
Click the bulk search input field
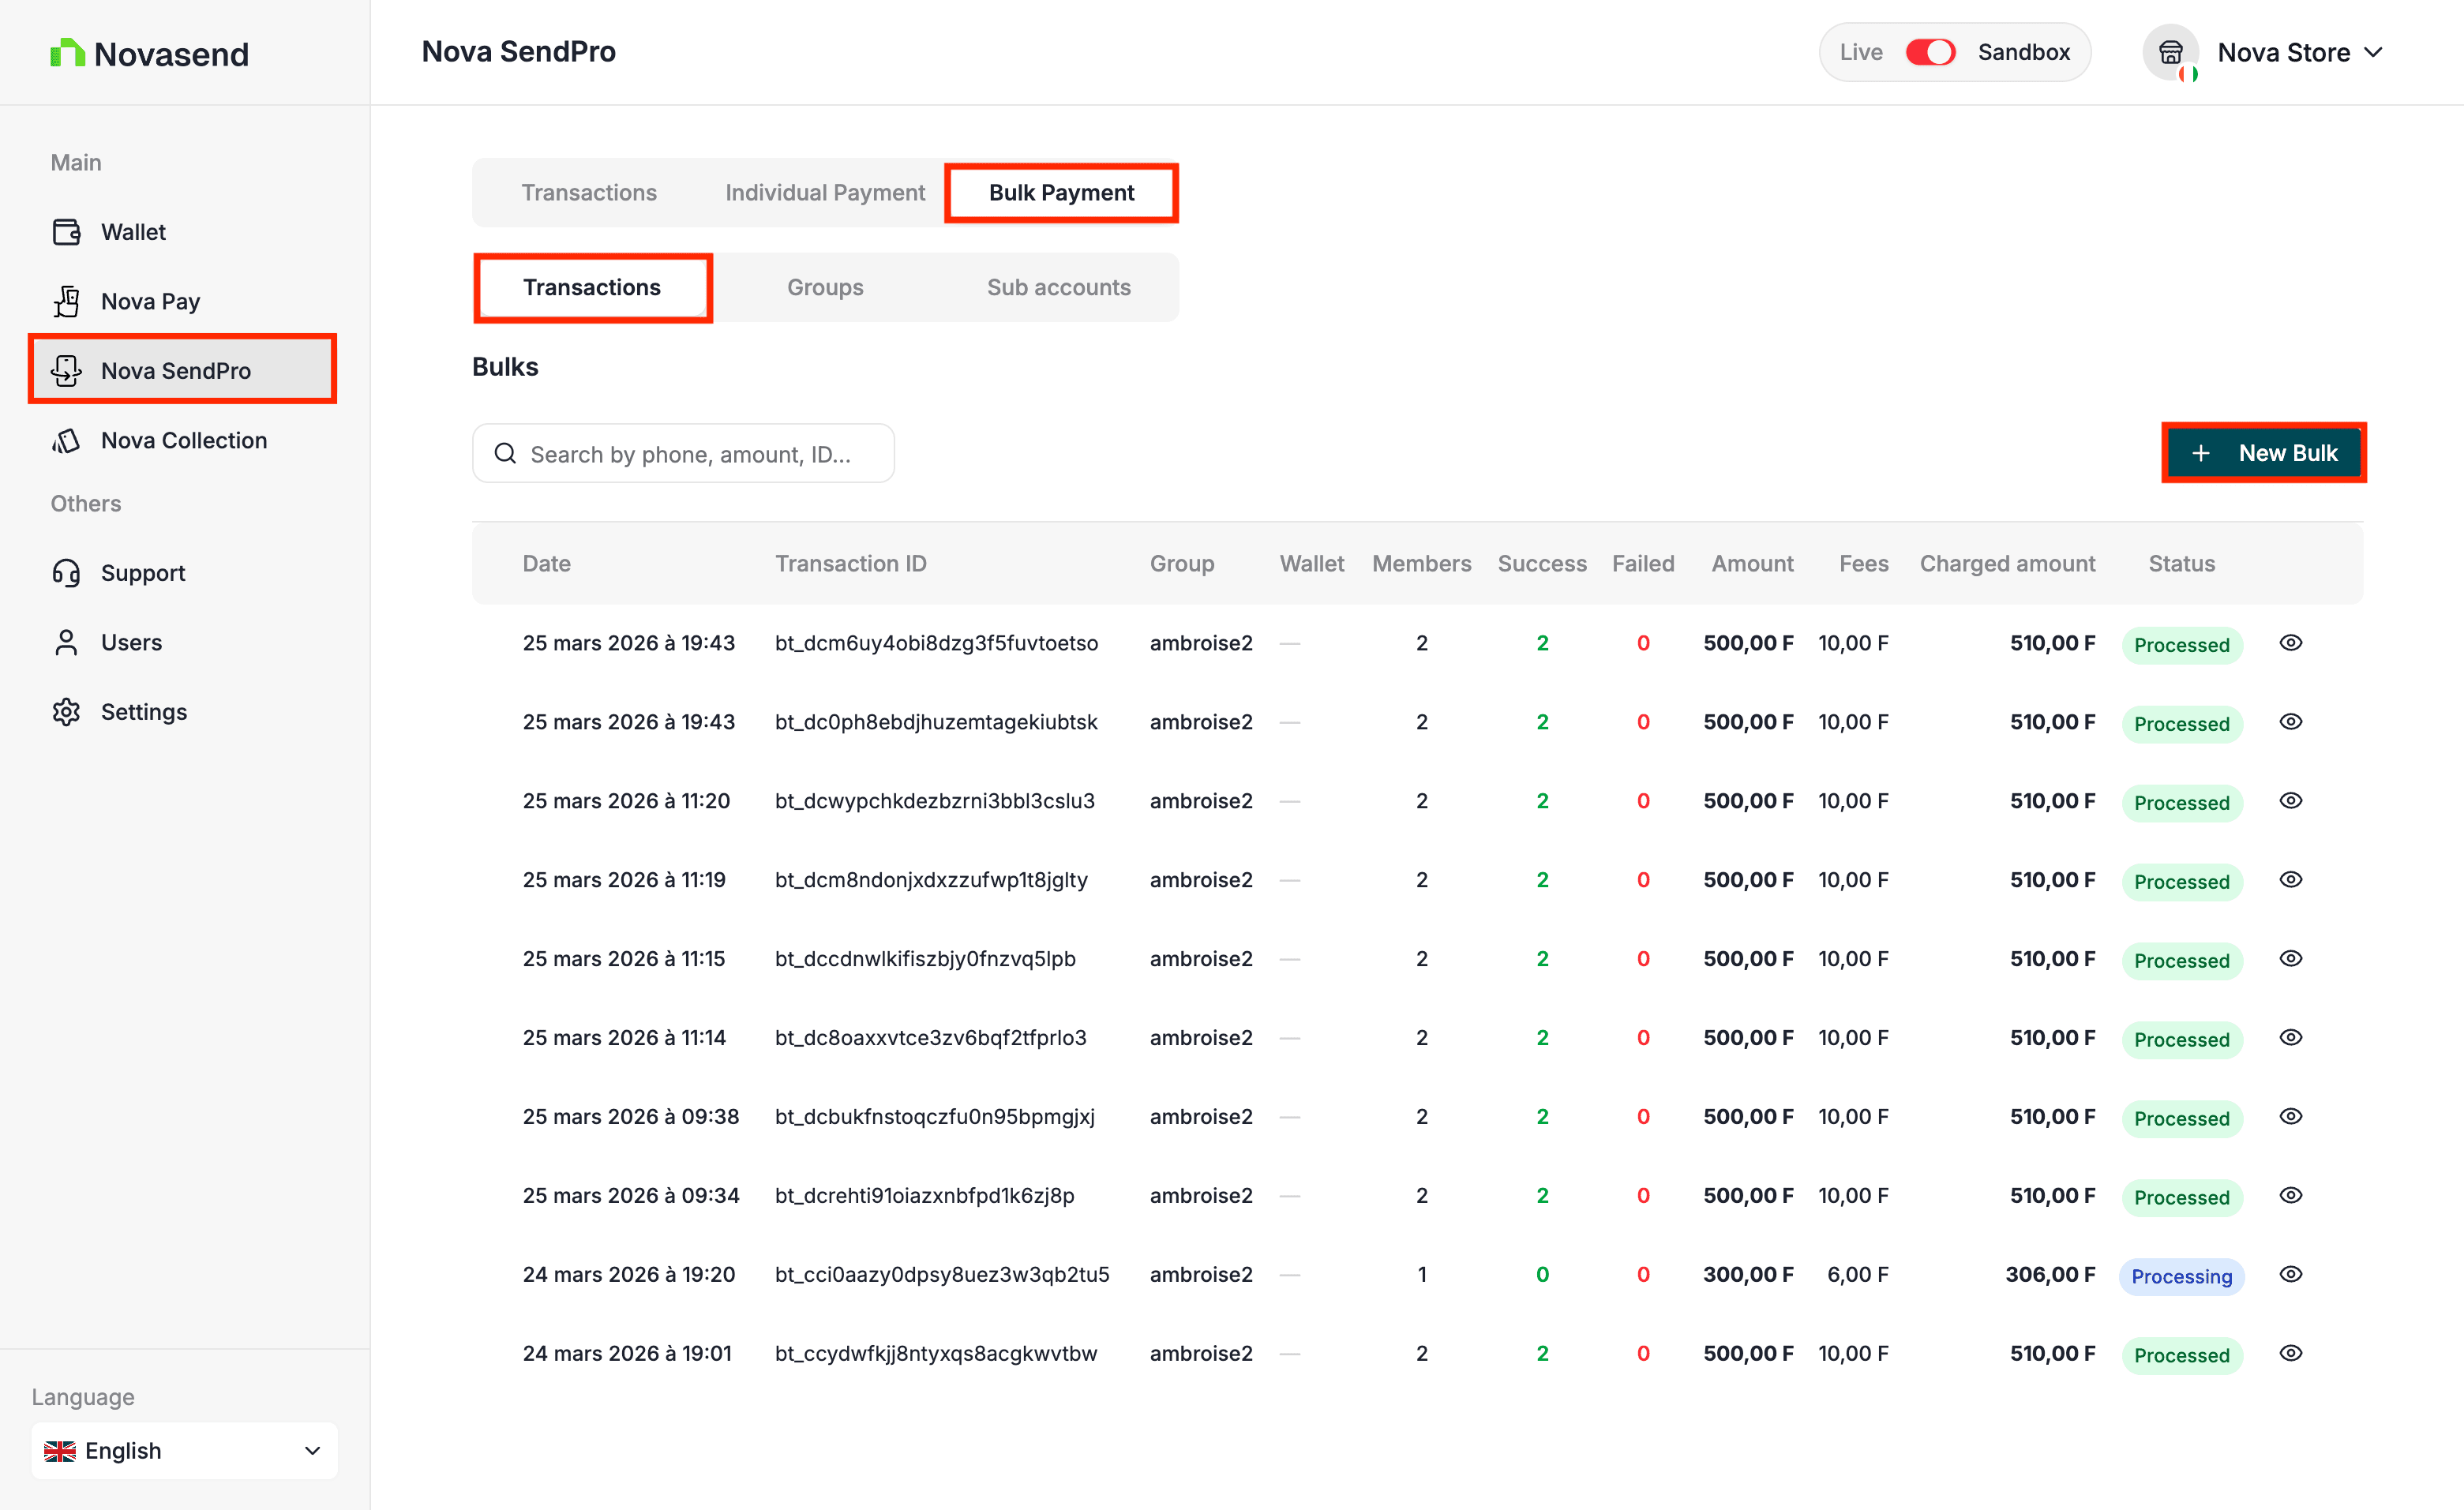point(683,453)
